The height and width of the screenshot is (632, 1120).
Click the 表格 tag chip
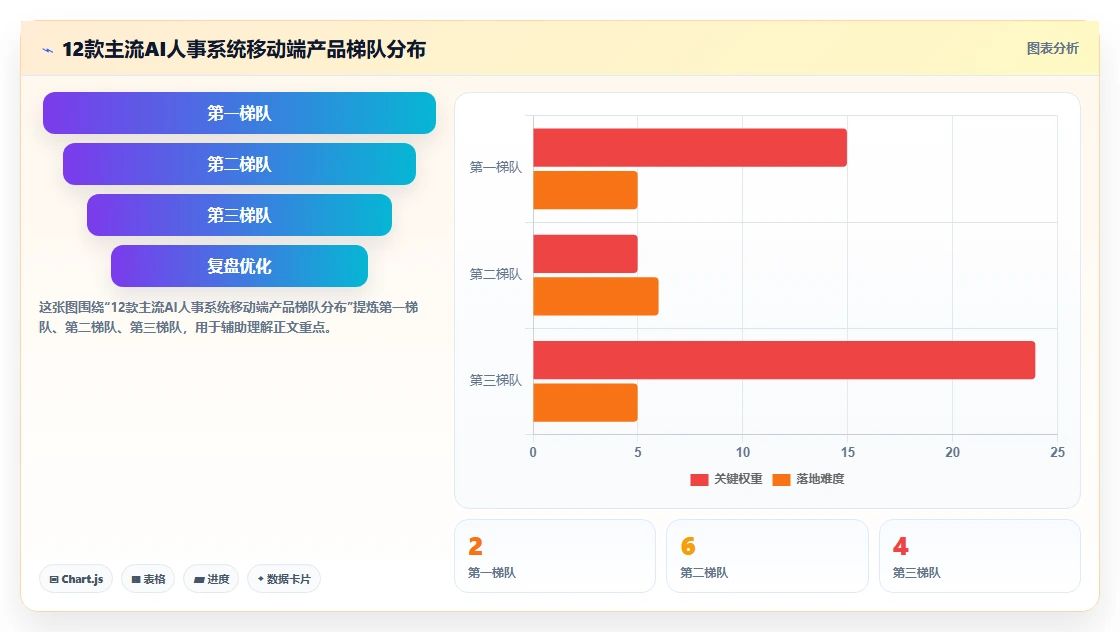(148, 578)
